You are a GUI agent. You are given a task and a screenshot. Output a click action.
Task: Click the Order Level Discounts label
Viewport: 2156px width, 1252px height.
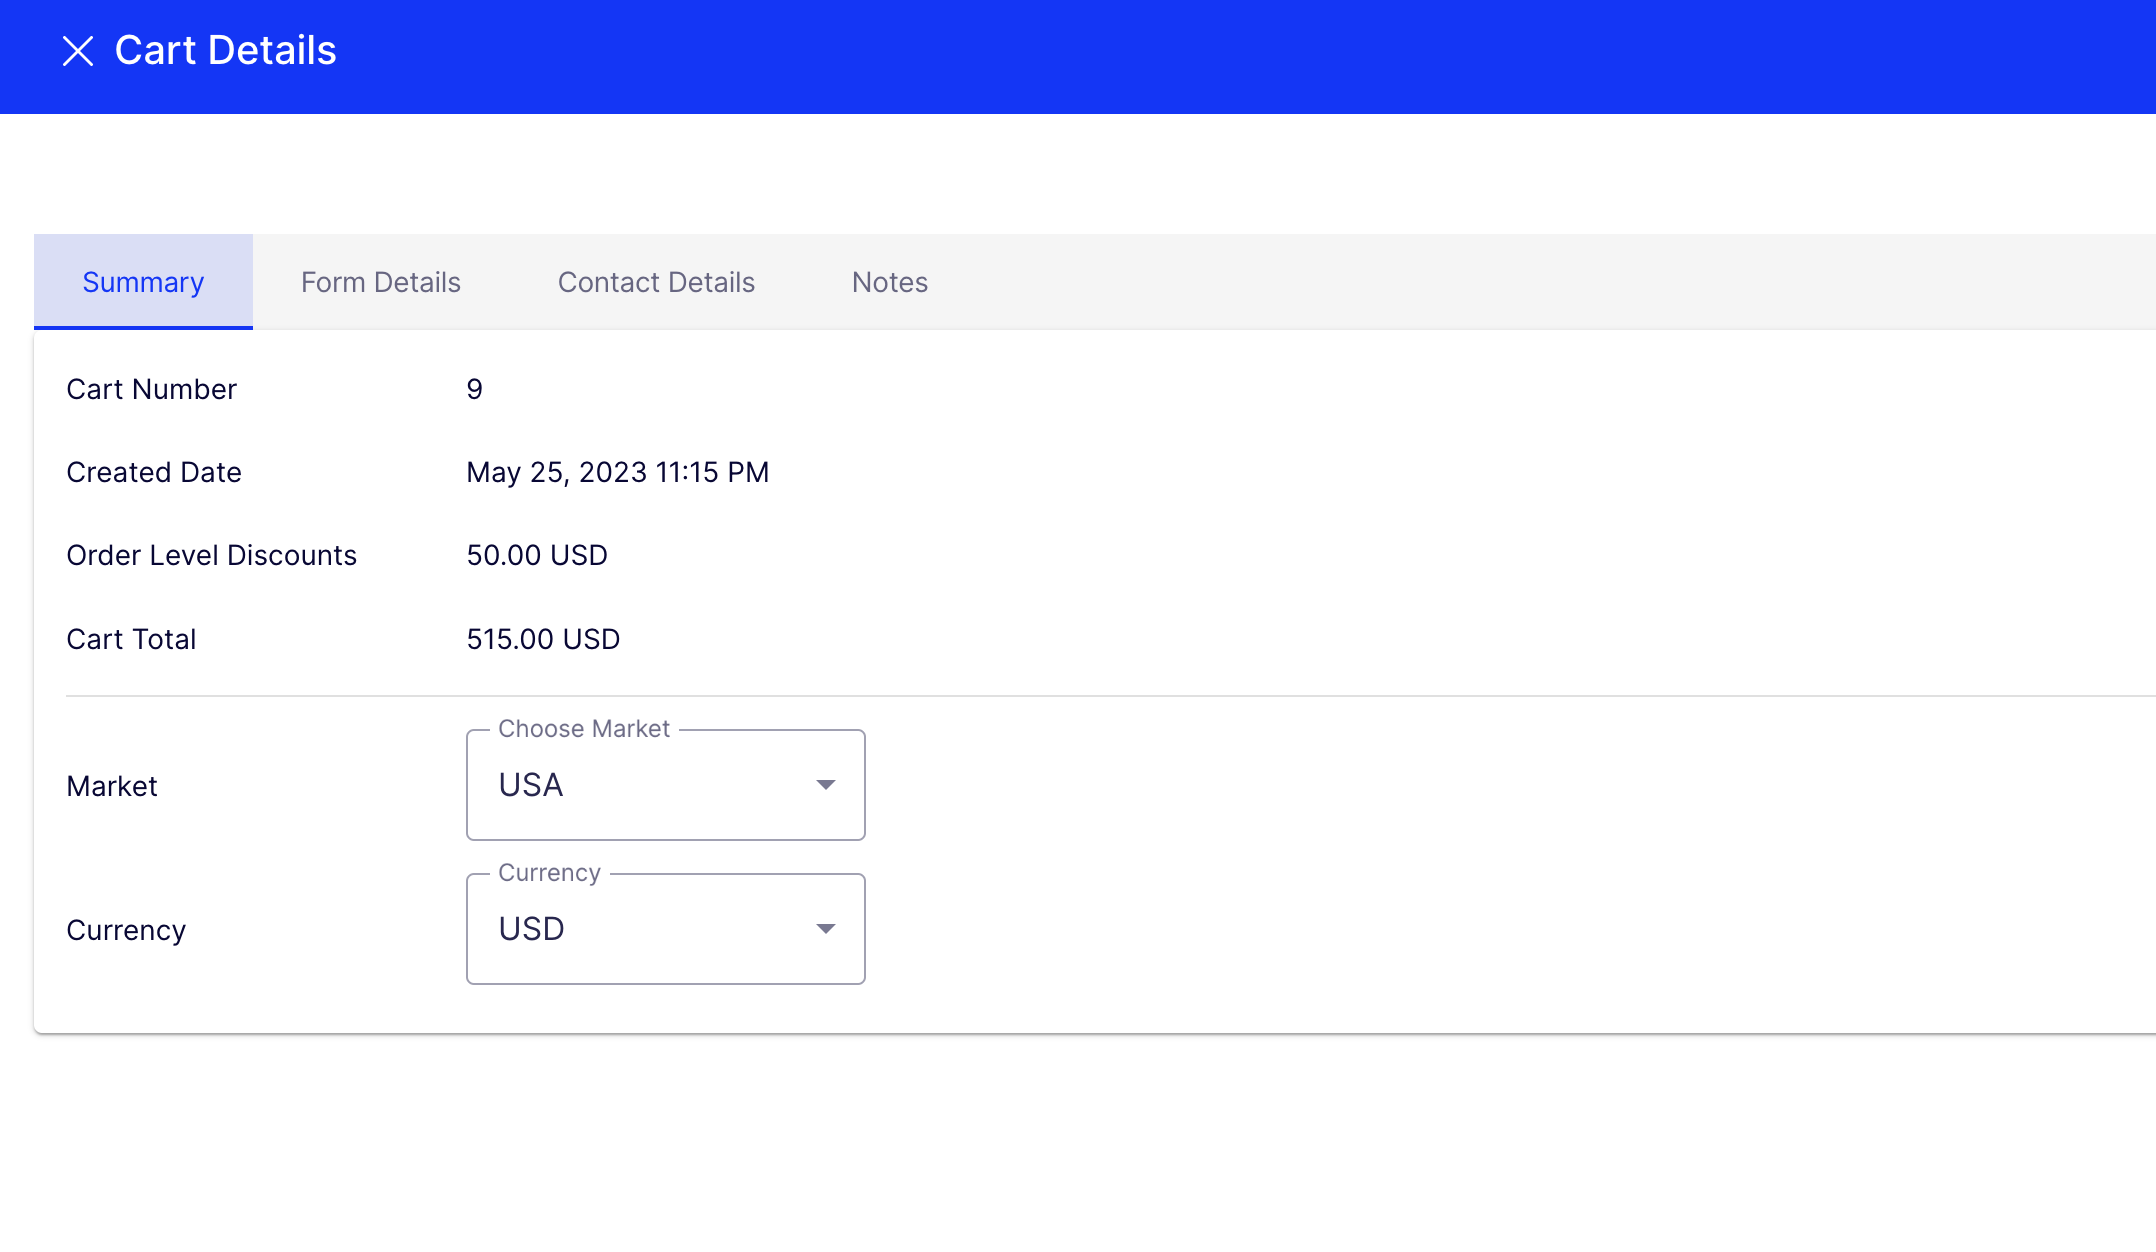tap(211, 555)
